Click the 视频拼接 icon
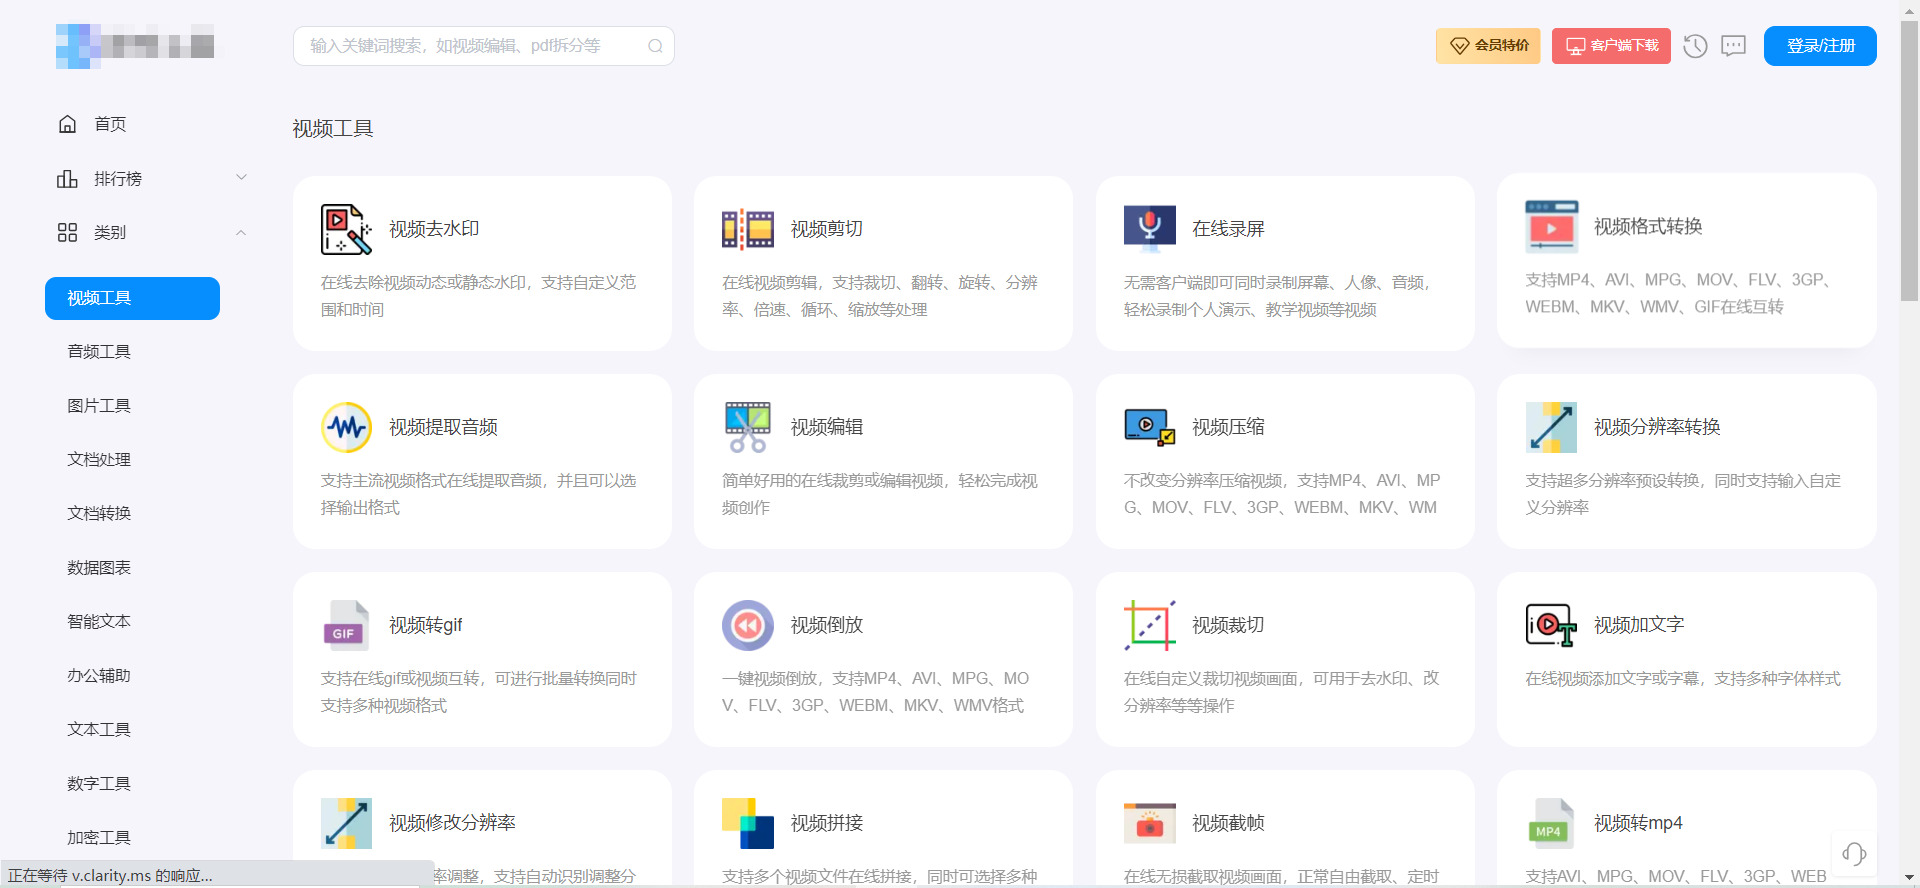The image size is (1920, 888). click(x=748, y=823)
